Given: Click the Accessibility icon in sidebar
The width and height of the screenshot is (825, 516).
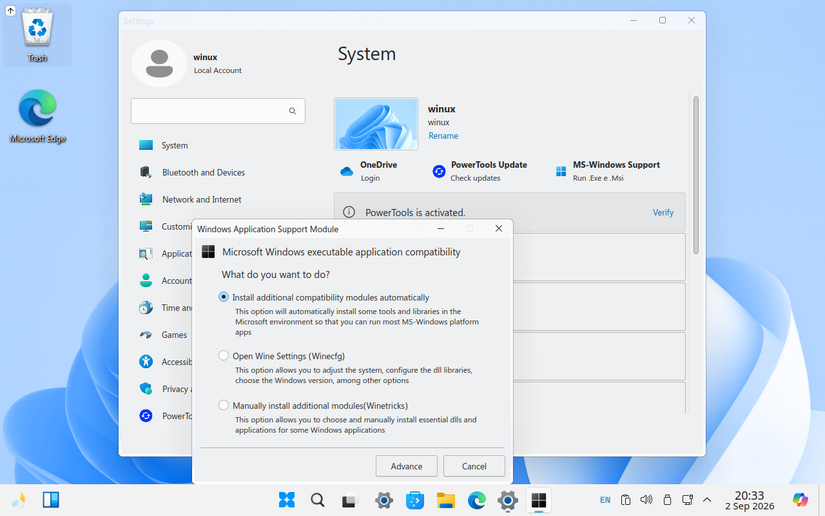Looking at the screenshot, I should [146, 361].
